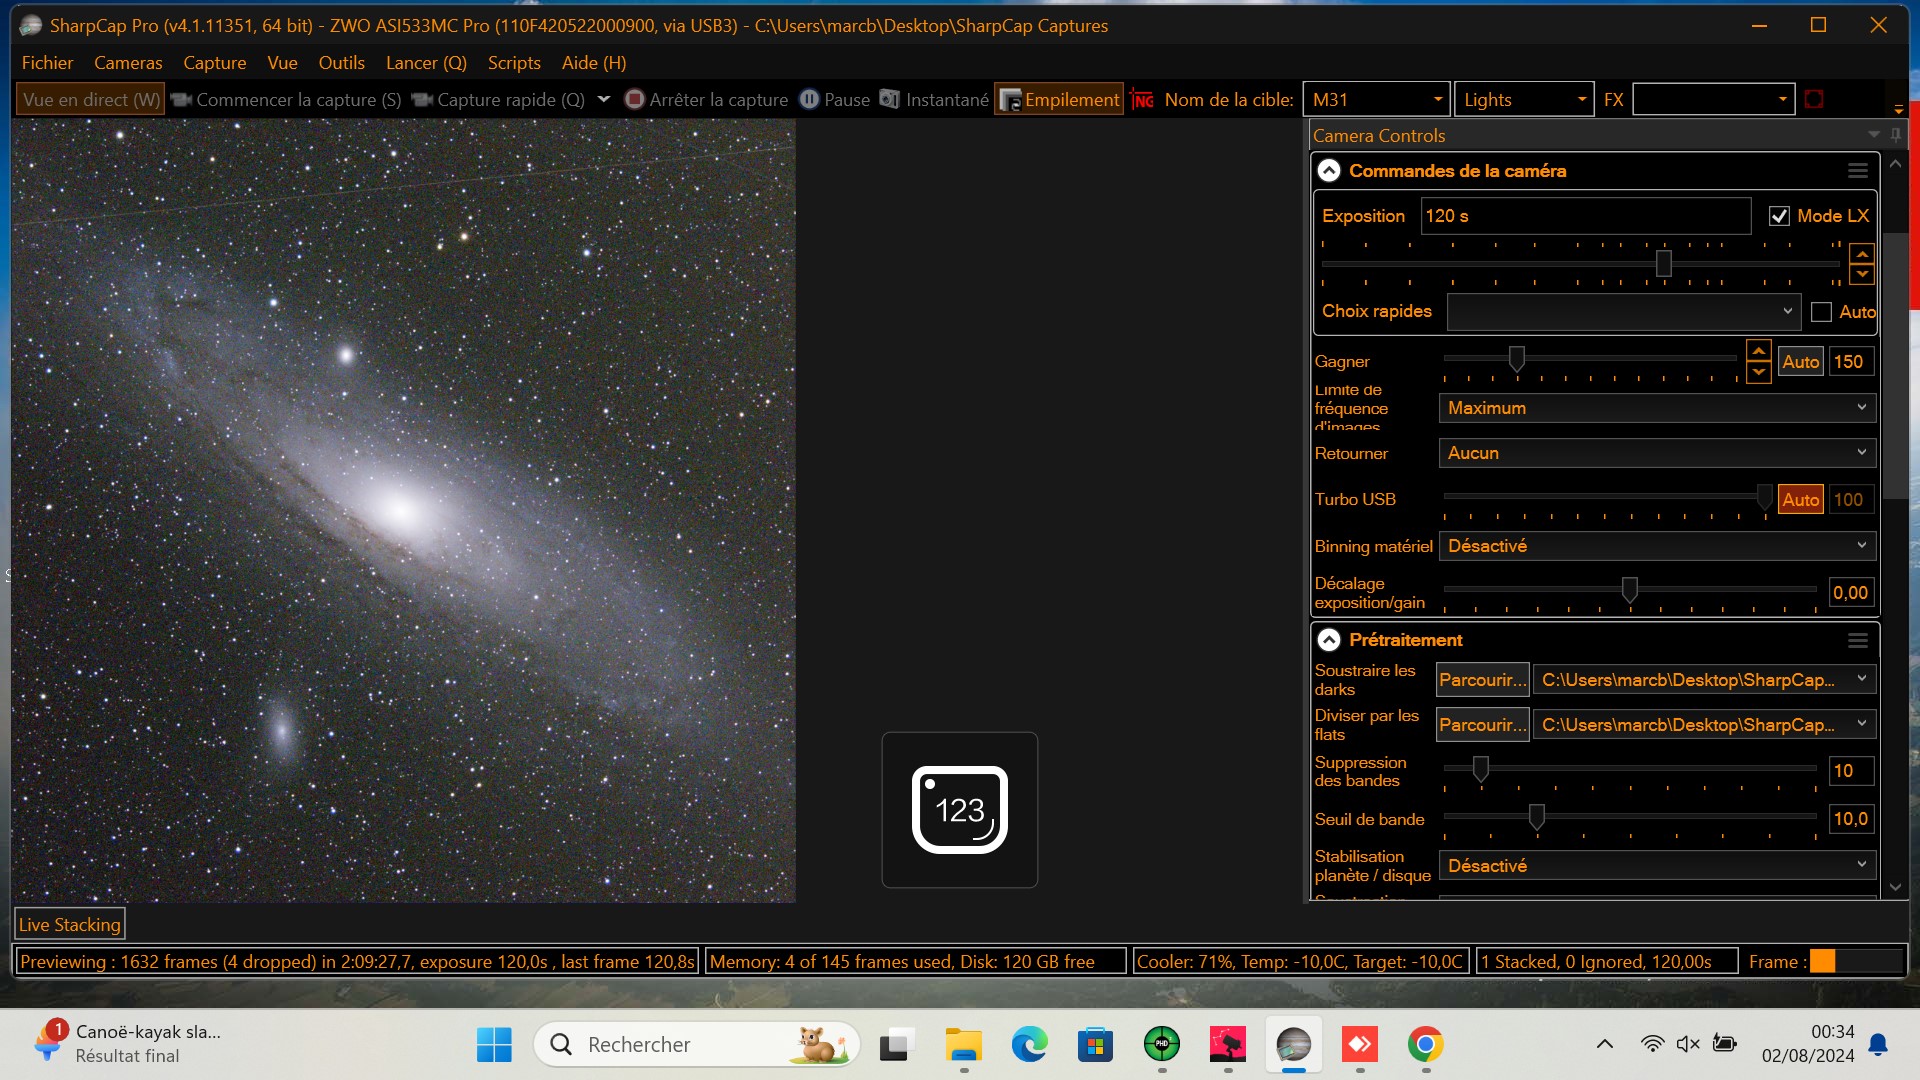The width and height of the screenshot is (1920, 1080).
Task: Open the Prétraitement section hamburger menu
Action: tap(1858, 640)
